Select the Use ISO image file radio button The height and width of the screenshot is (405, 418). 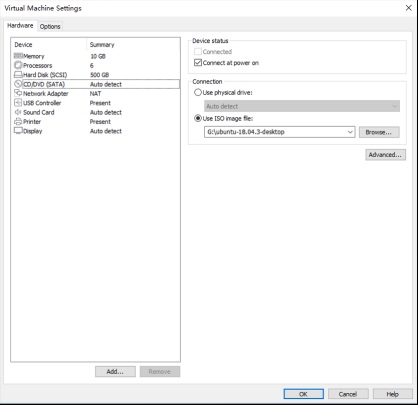pos(198,118)
